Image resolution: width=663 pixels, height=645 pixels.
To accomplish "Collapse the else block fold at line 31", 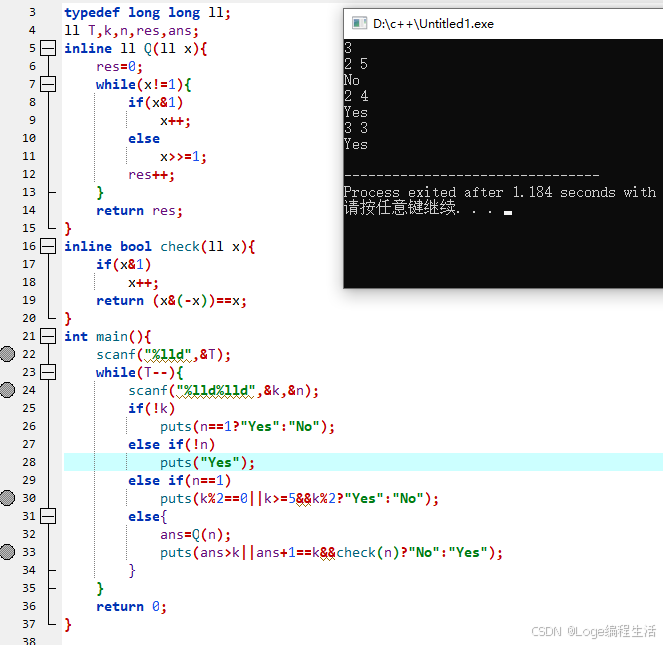I will click(x=48, y=516).
